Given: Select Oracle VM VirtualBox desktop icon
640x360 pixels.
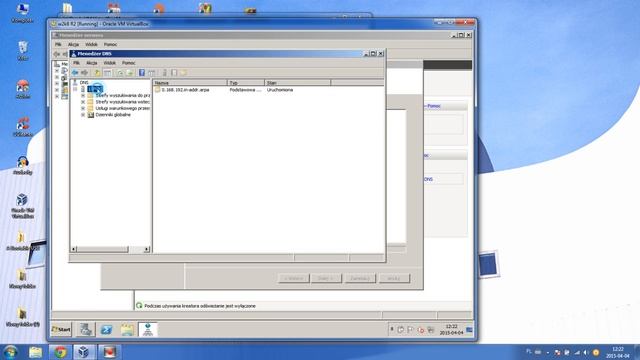Looking at the screenshot, I should click(22, 206).
